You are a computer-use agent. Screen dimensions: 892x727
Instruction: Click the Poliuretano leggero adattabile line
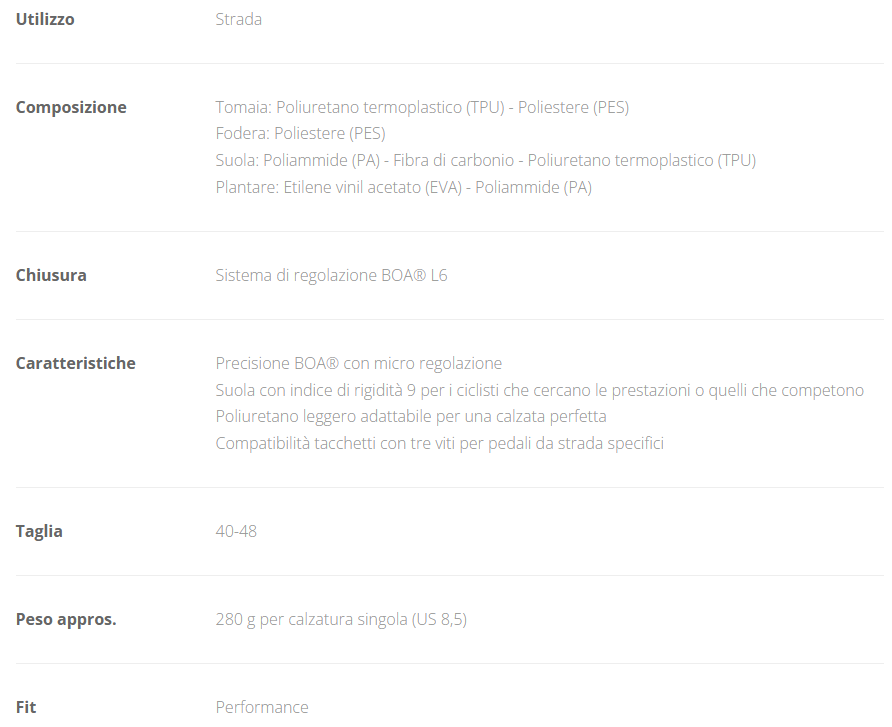pyautogui.click(x=411, y=416)
